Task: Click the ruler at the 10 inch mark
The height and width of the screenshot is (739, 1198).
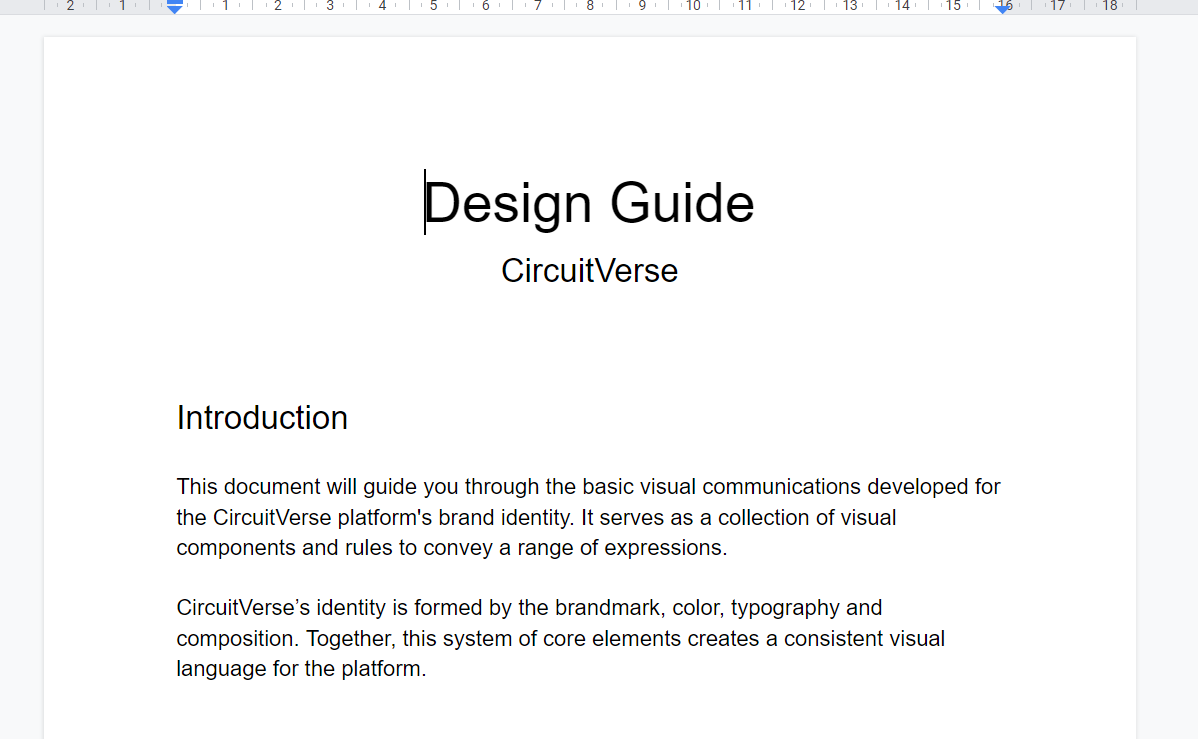Action: coord(694,8)
